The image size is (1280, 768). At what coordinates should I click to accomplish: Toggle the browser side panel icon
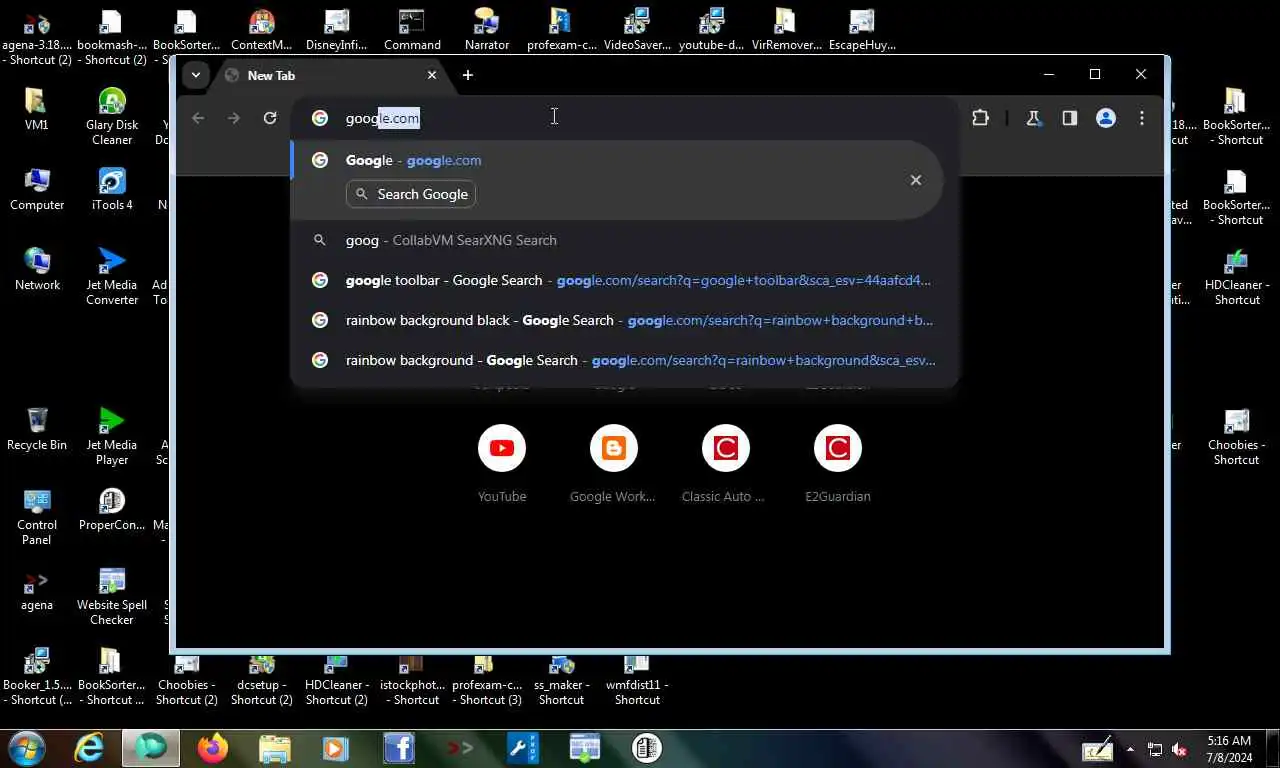[1070, 118]
